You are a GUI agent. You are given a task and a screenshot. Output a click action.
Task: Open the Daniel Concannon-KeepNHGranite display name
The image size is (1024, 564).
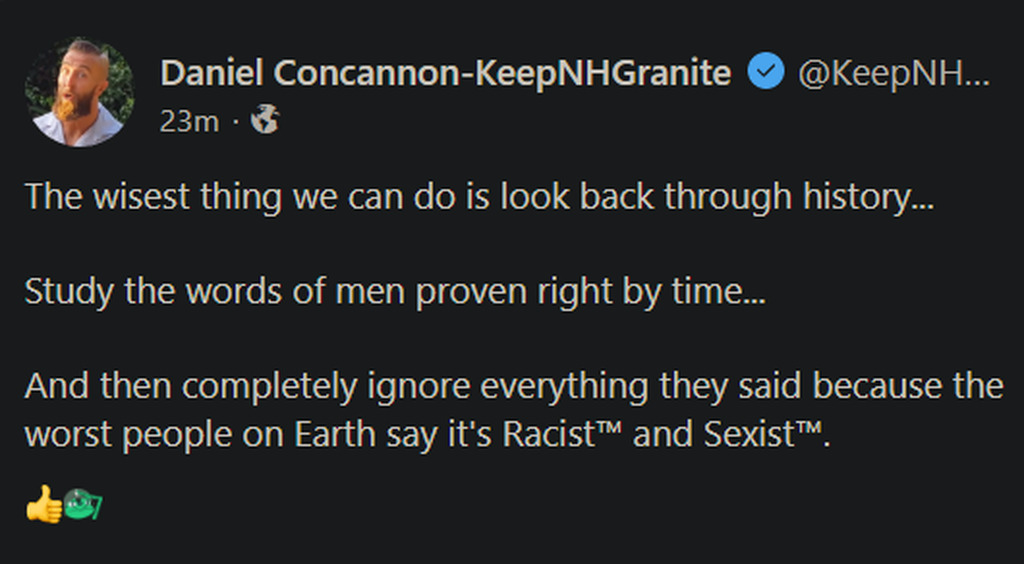446,73
